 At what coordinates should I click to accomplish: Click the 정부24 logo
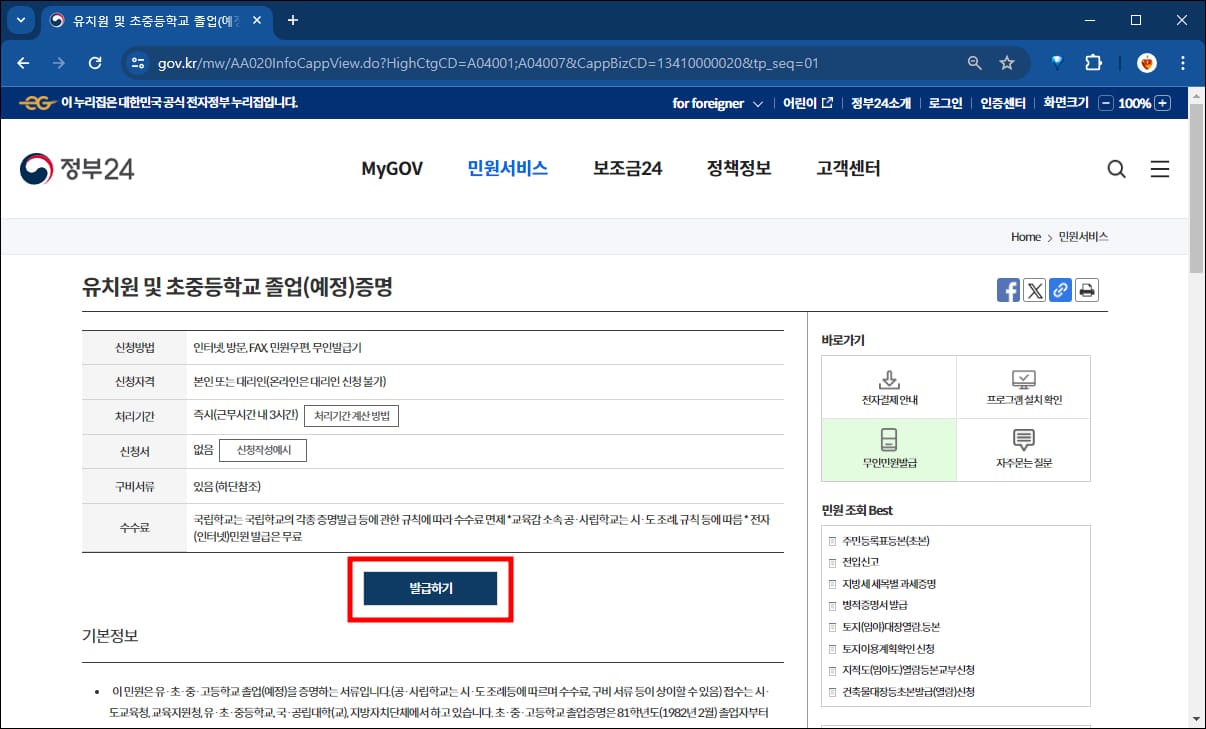click(x=77, y=168)
